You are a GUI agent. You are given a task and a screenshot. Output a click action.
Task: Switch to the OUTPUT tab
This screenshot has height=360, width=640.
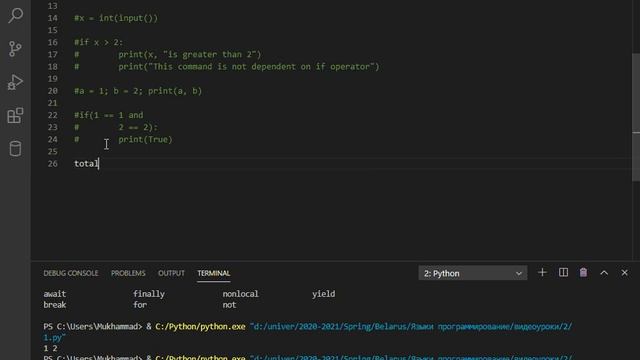(171, 273)
